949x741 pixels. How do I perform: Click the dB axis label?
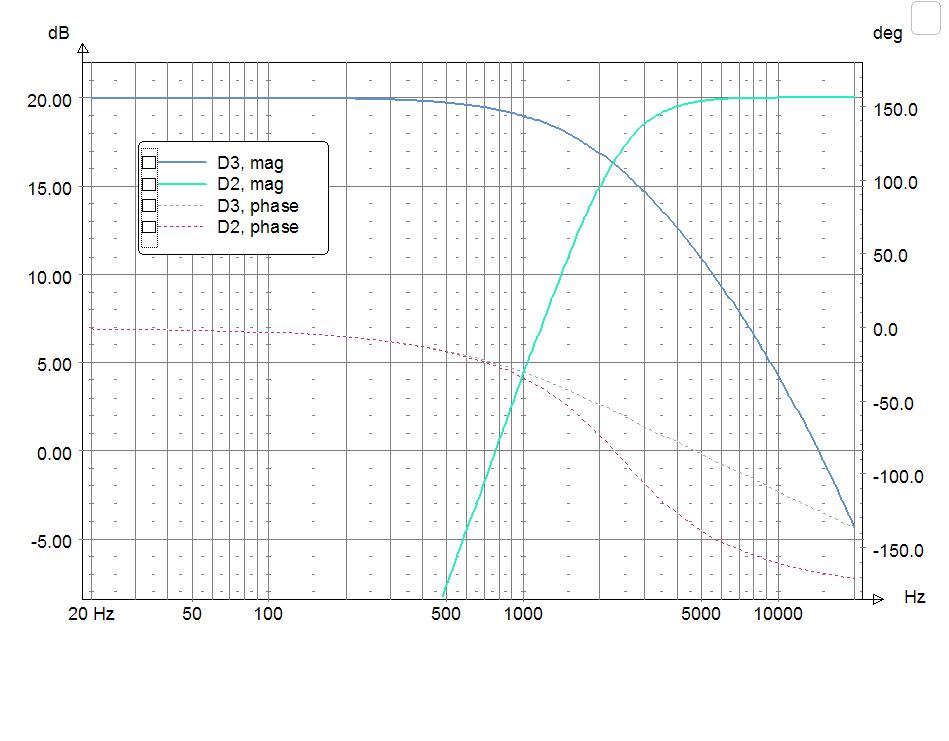pos(59,33)
